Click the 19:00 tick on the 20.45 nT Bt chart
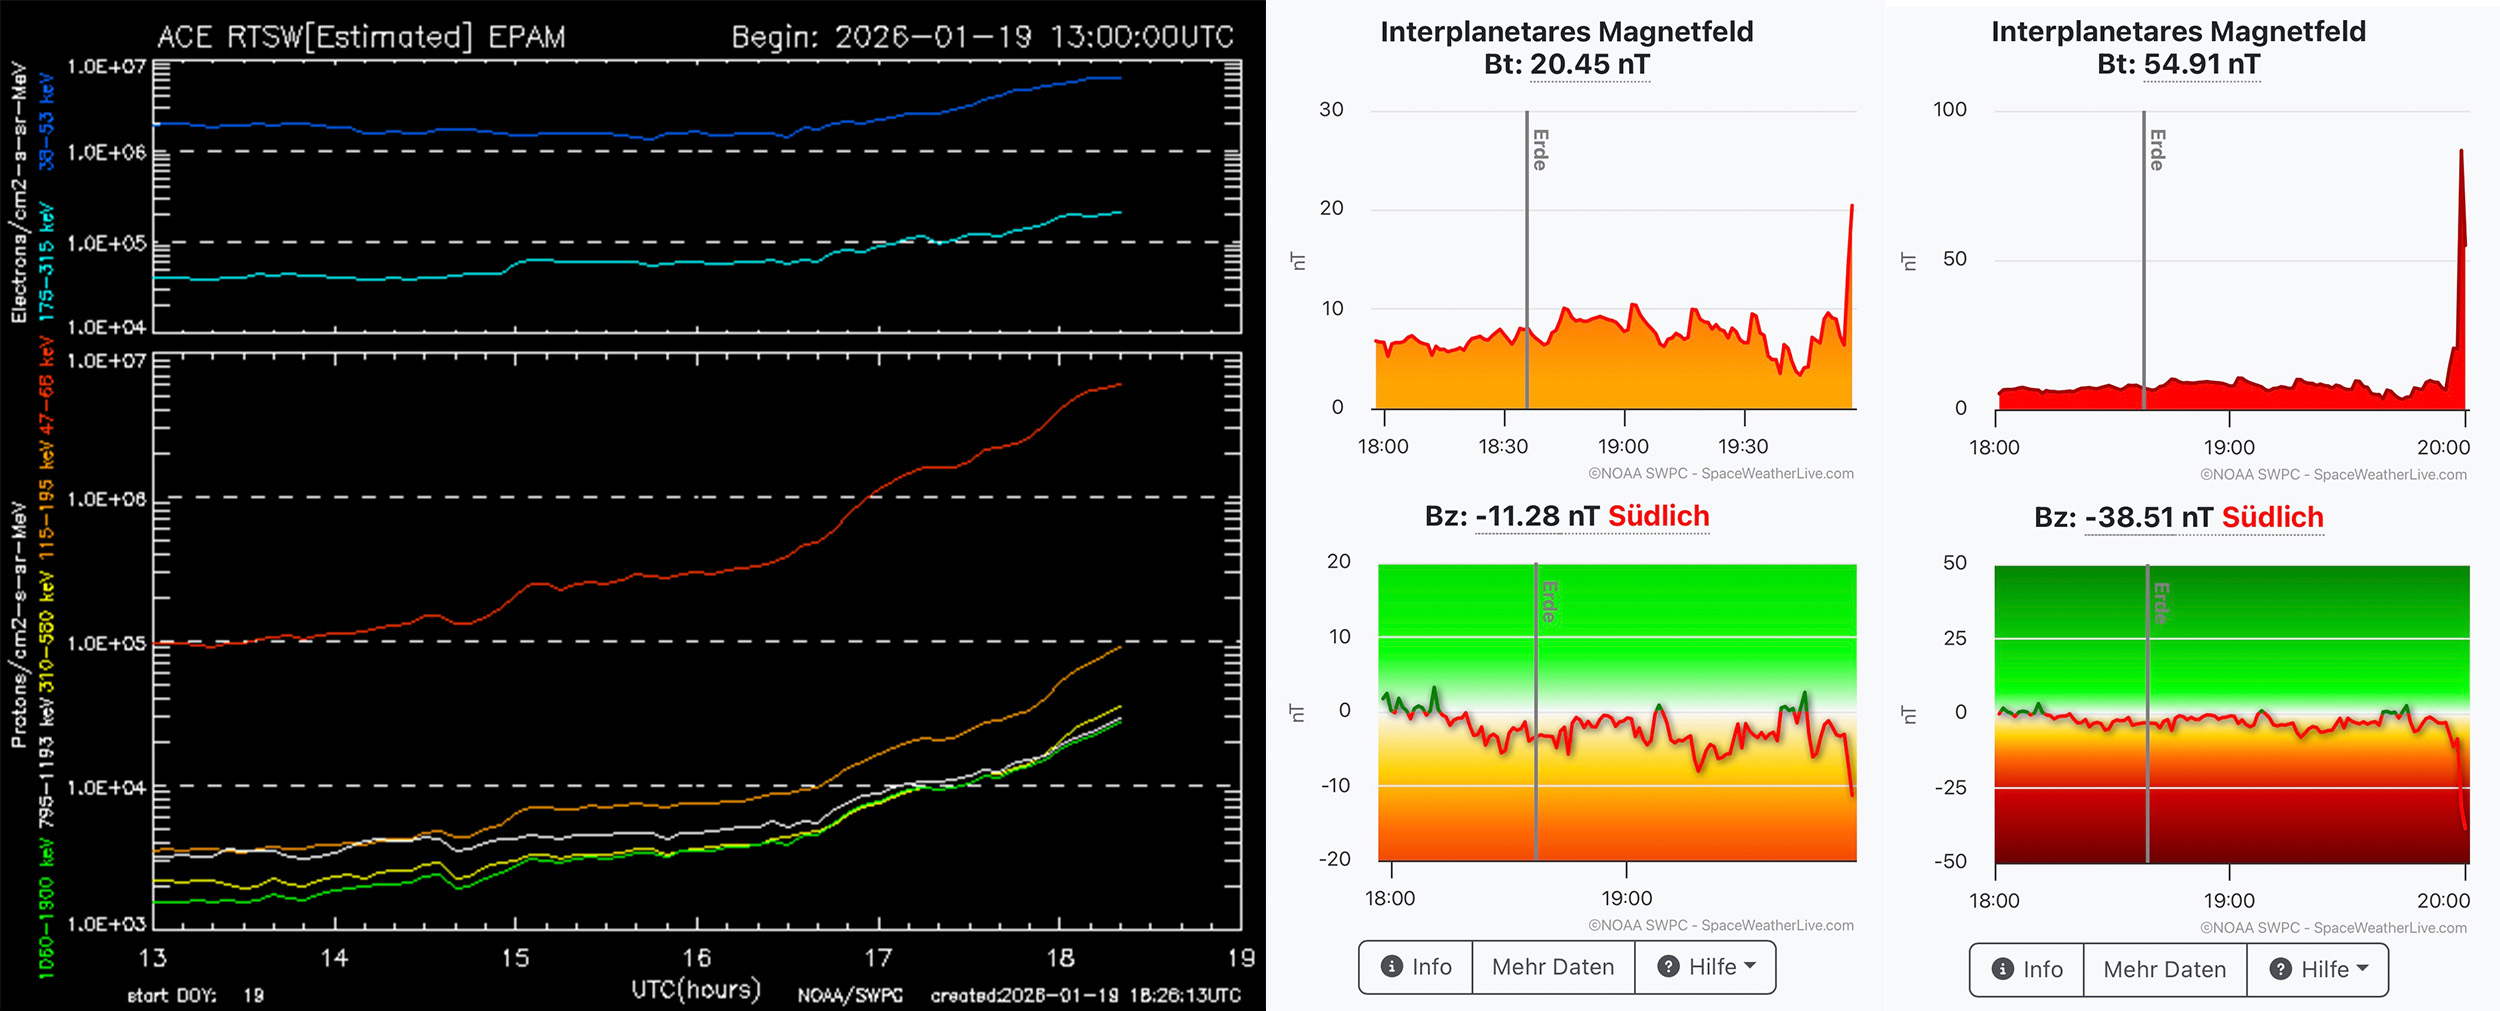Image resolution: width=2500 pixels, height=1011 pixels. [x=1623, y=446]
